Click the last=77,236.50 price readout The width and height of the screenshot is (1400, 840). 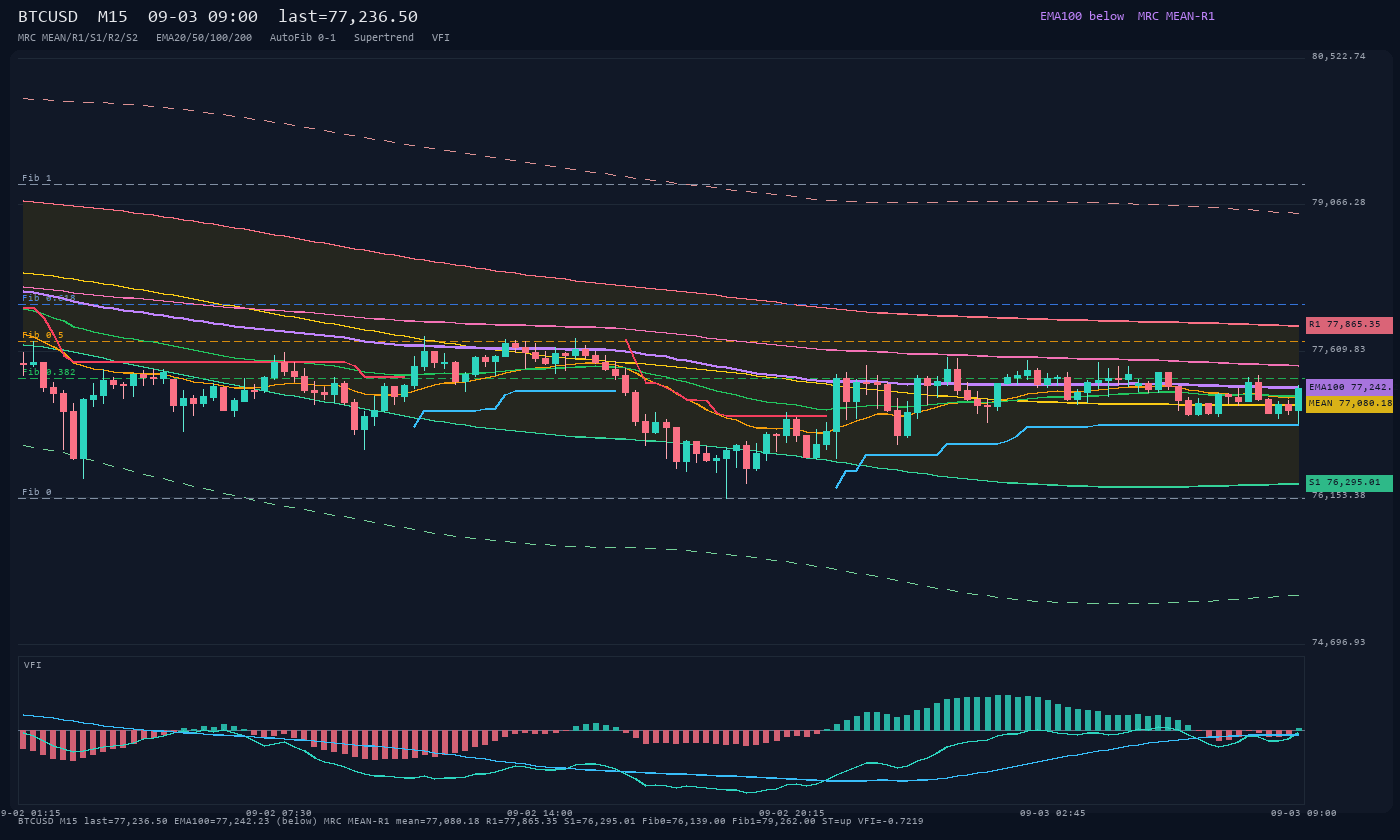348,17
